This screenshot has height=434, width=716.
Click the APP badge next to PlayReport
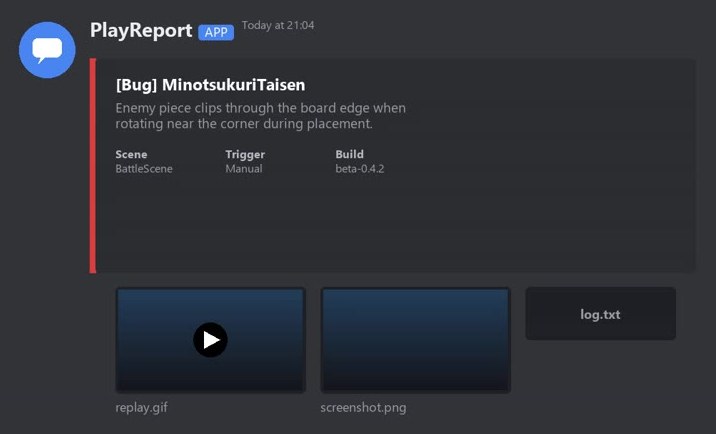pos(216,32)
